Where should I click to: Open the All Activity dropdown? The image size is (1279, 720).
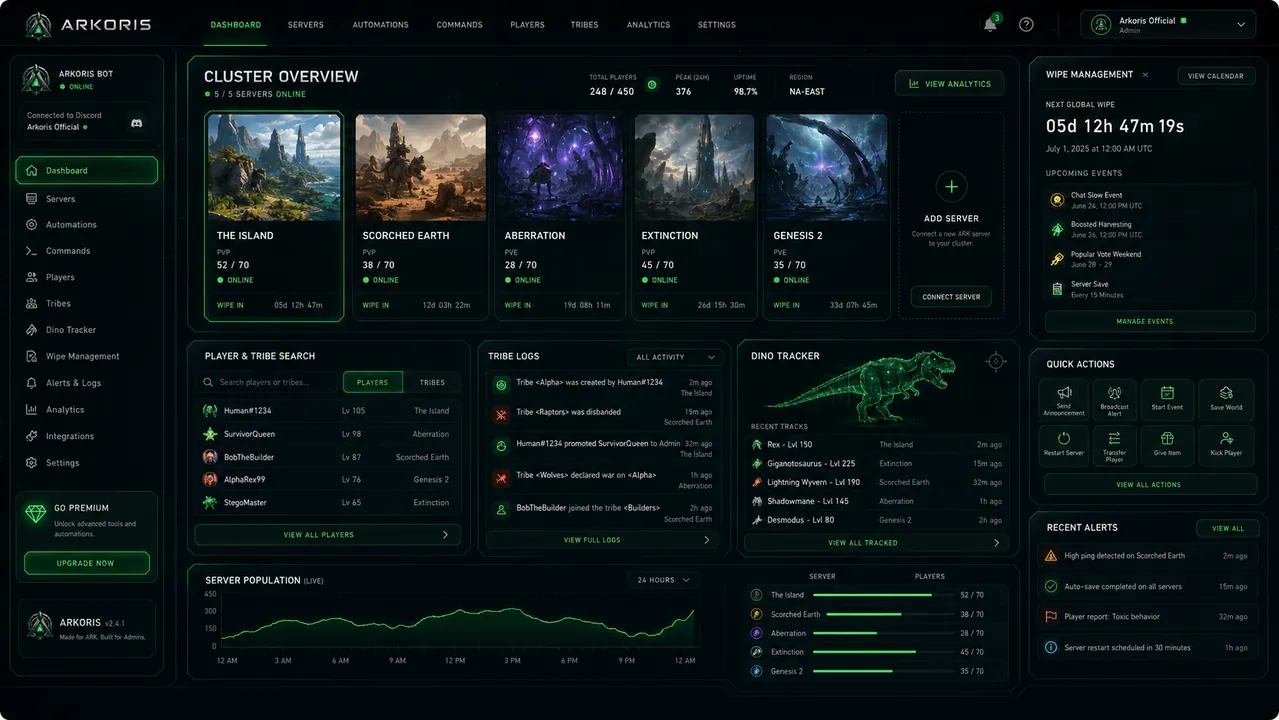point(675,357)
